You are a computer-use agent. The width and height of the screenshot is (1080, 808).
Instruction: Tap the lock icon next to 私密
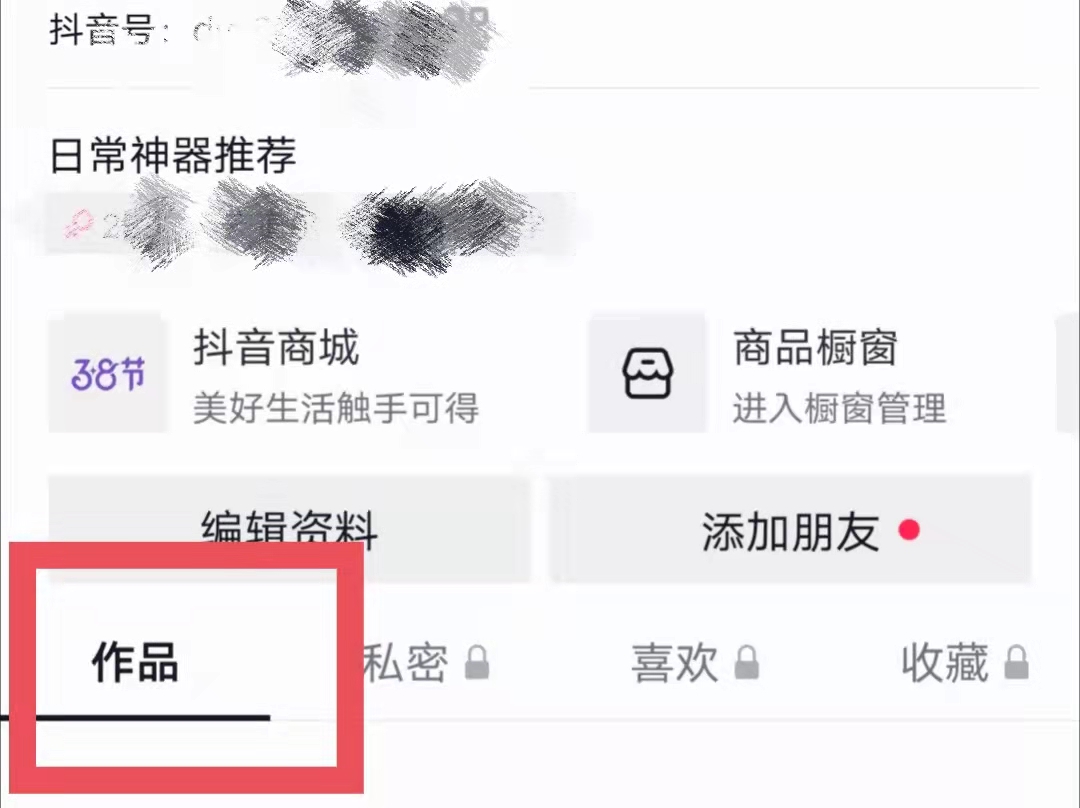tap(477, 663)
